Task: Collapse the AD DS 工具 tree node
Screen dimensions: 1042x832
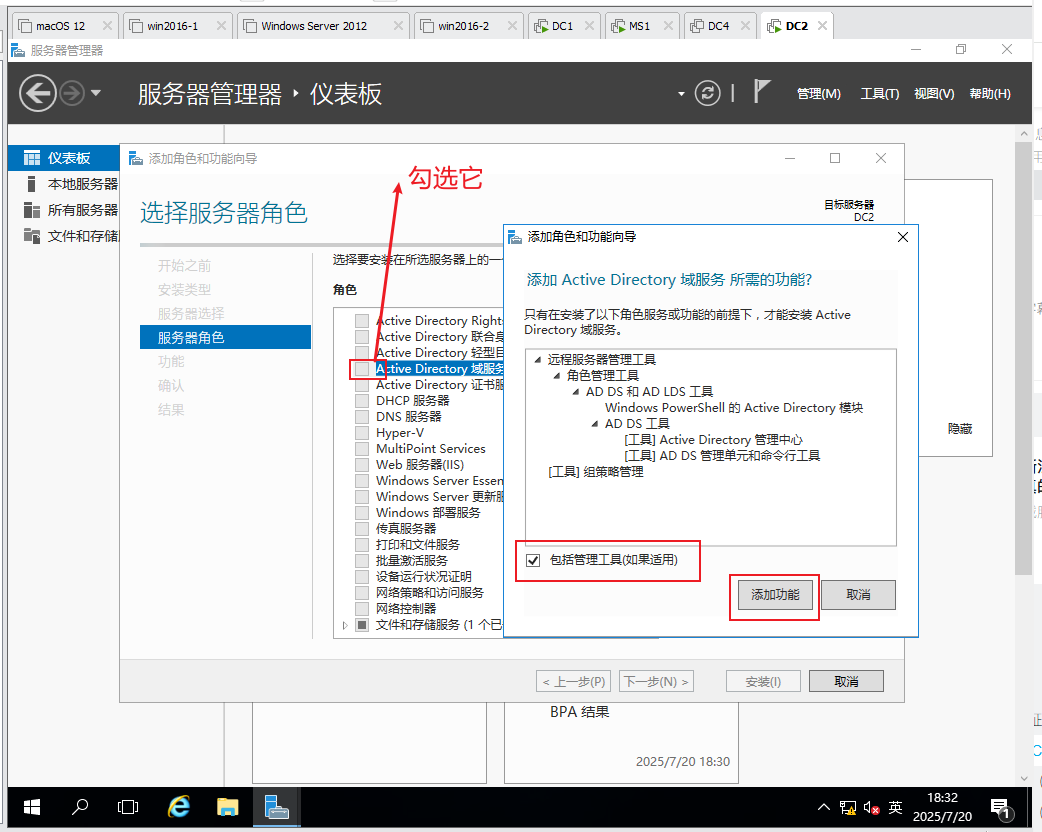Action: (595, 424)
